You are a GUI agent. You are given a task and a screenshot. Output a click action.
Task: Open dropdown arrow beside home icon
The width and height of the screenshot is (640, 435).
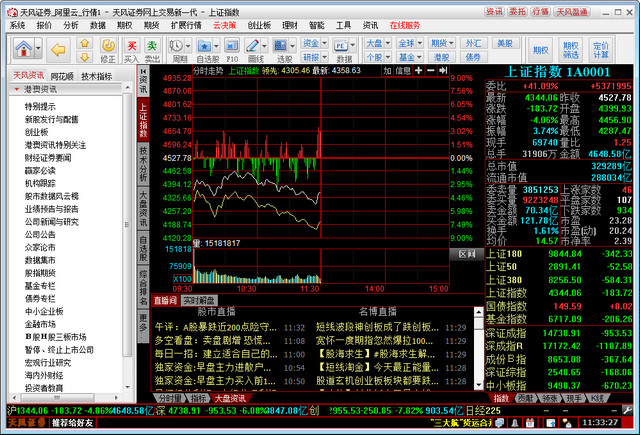coord(38,49)
